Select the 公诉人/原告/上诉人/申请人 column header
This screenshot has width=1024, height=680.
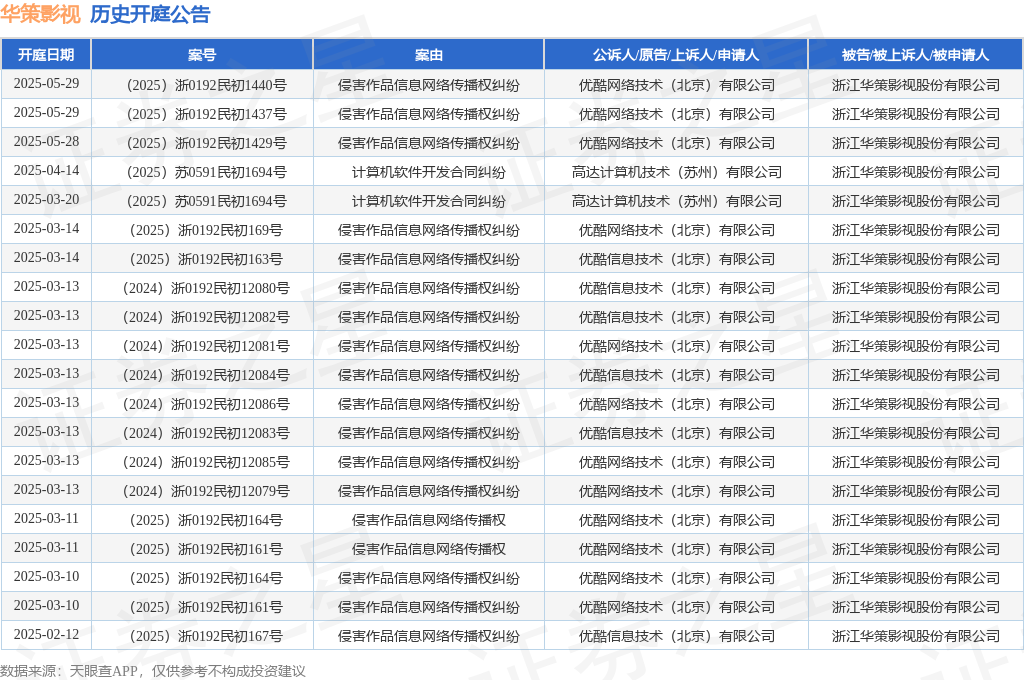click(x=676, y=55)
